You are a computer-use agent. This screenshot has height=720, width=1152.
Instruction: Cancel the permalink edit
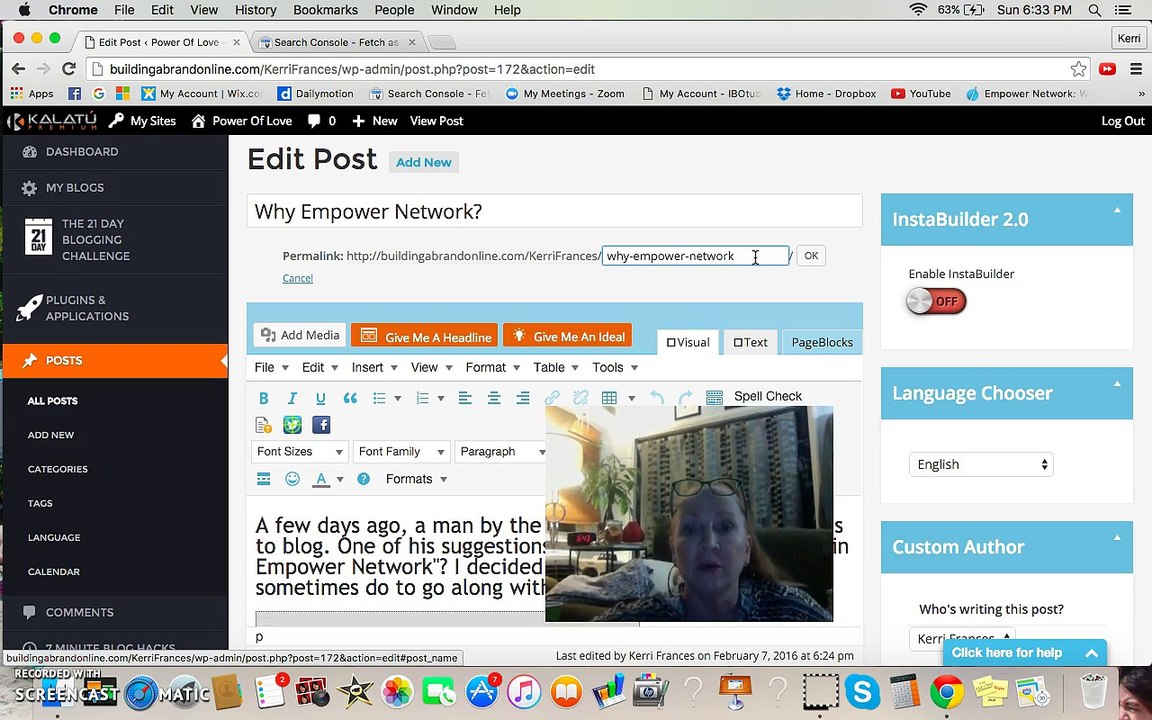(x=298, y=278)
